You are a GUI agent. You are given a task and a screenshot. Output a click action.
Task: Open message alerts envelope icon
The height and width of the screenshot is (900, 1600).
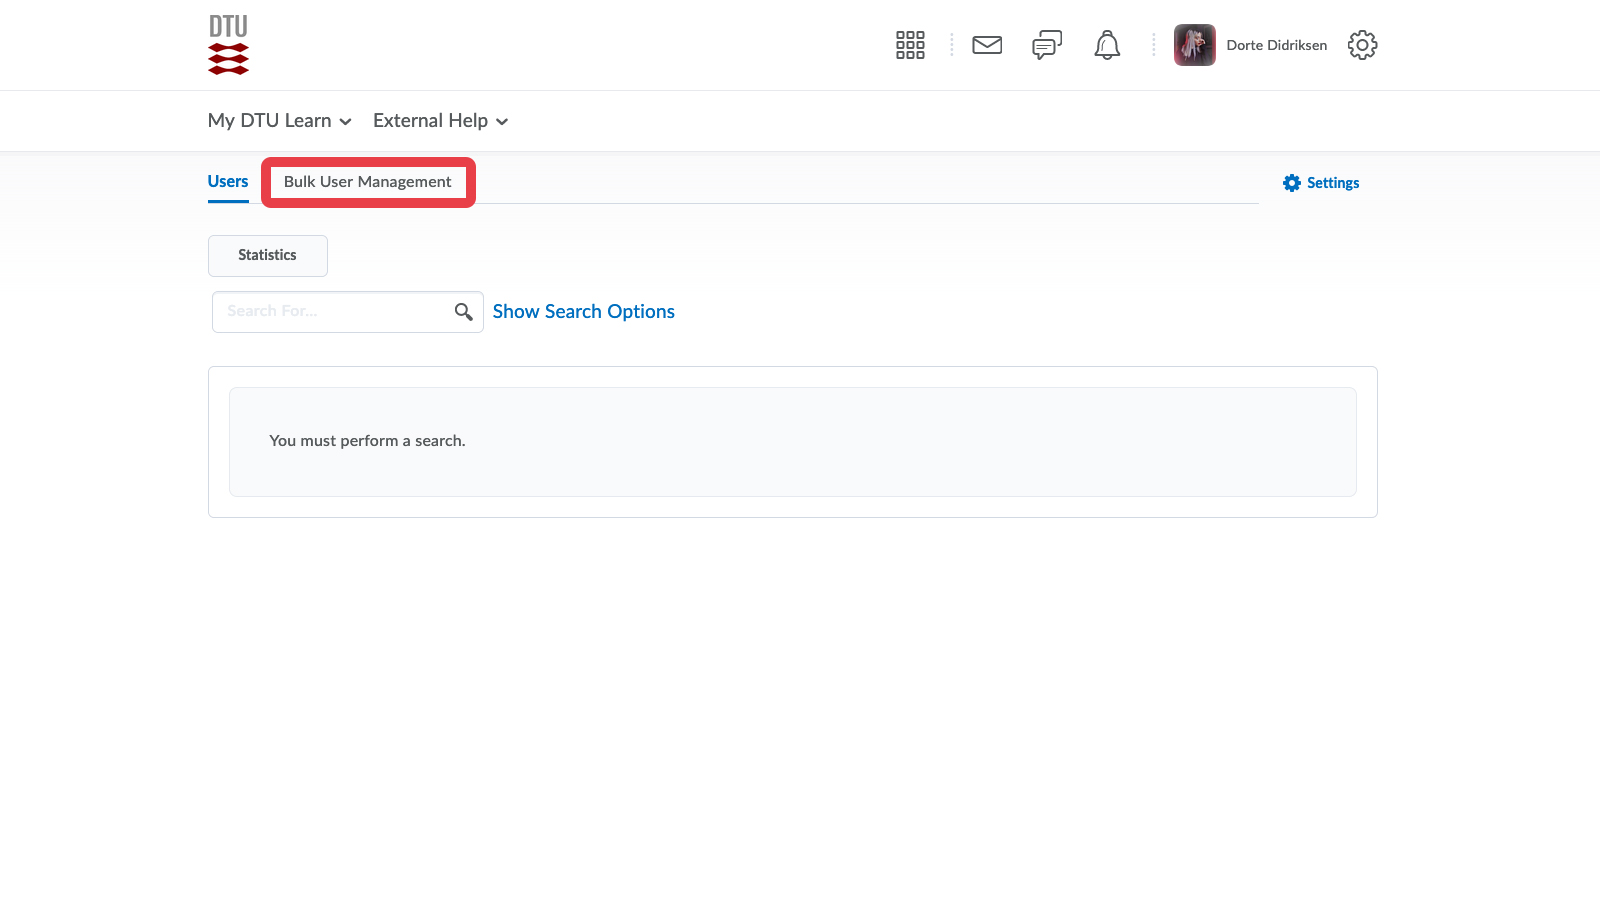click(x=987, y=45)
